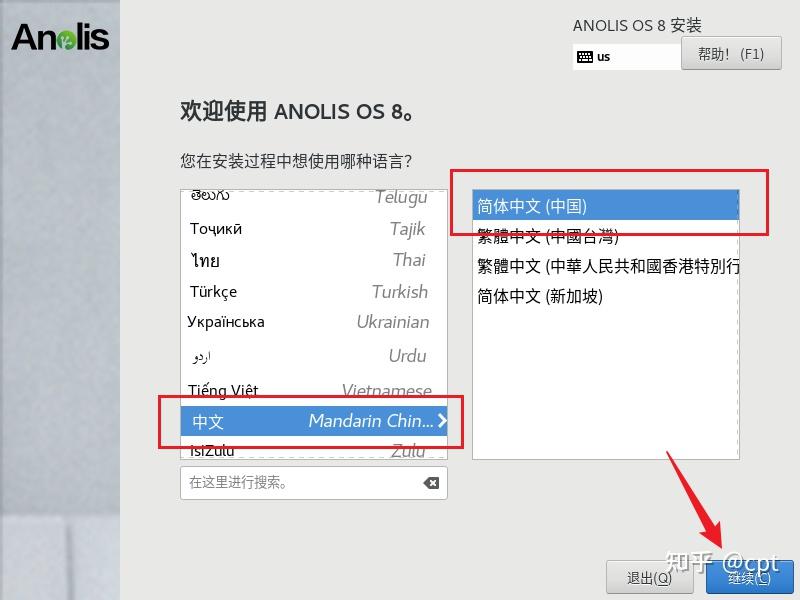Click the keyboard layout icon next to us

tap(585, 56)
